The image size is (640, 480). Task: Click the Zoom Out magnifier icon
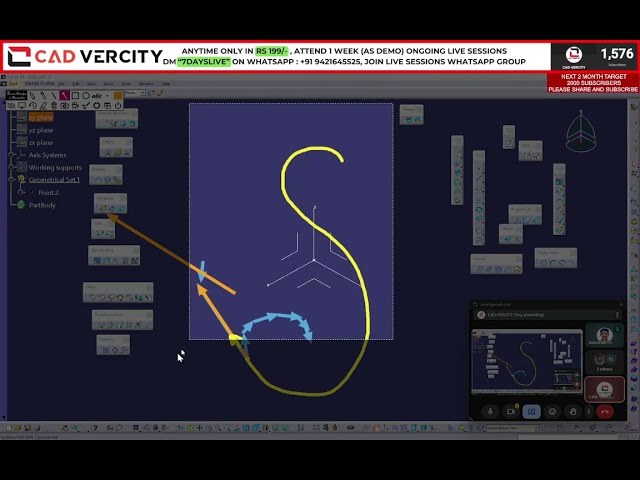pos(227,428)
